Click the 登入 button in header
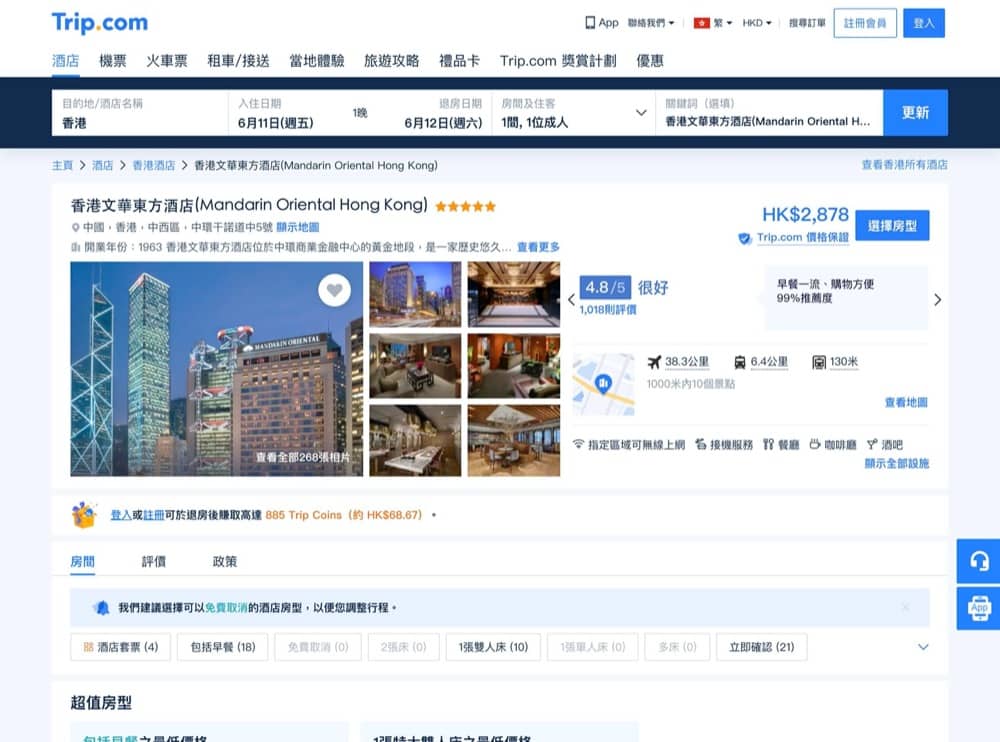Screen dimensions: 1000x742 pos(923,23)
